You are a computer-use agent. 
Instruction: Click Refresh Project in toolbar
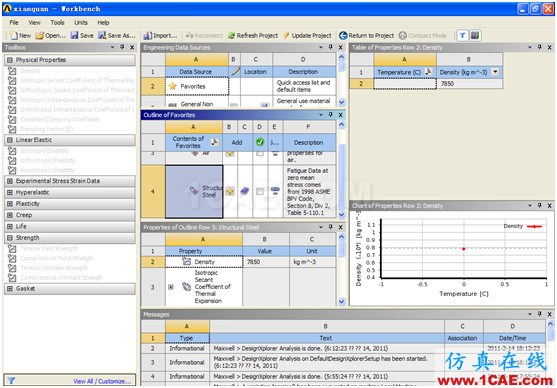(253, 36)
